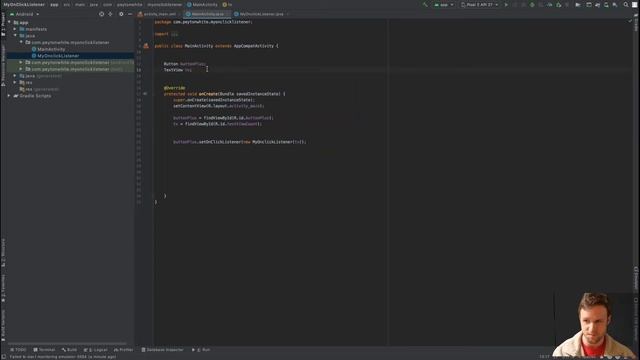This screenshot has width=640, height=360.
Task: Open the Build tool window
Action: coord(69,350)
